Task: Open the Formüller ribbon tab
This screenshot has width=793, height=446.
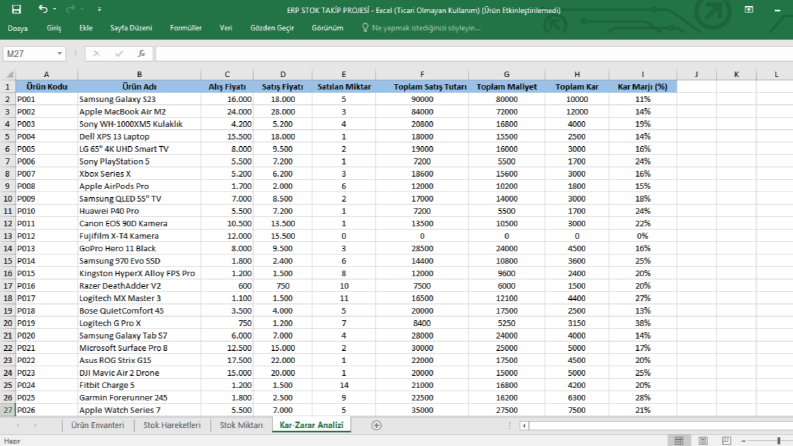Action: click(x=186, y=28)
